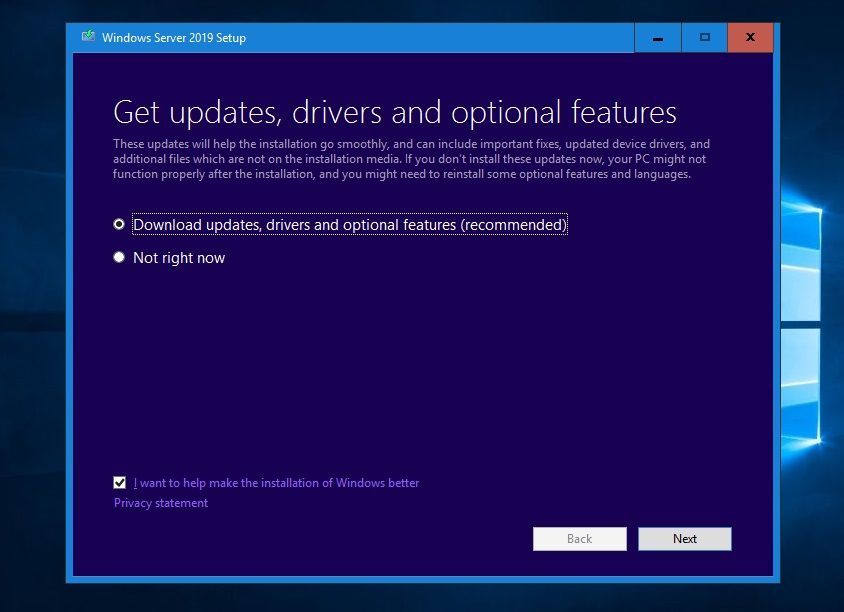
Task: Uncheck help make installation of Windows better
Action: pos(119,483)
